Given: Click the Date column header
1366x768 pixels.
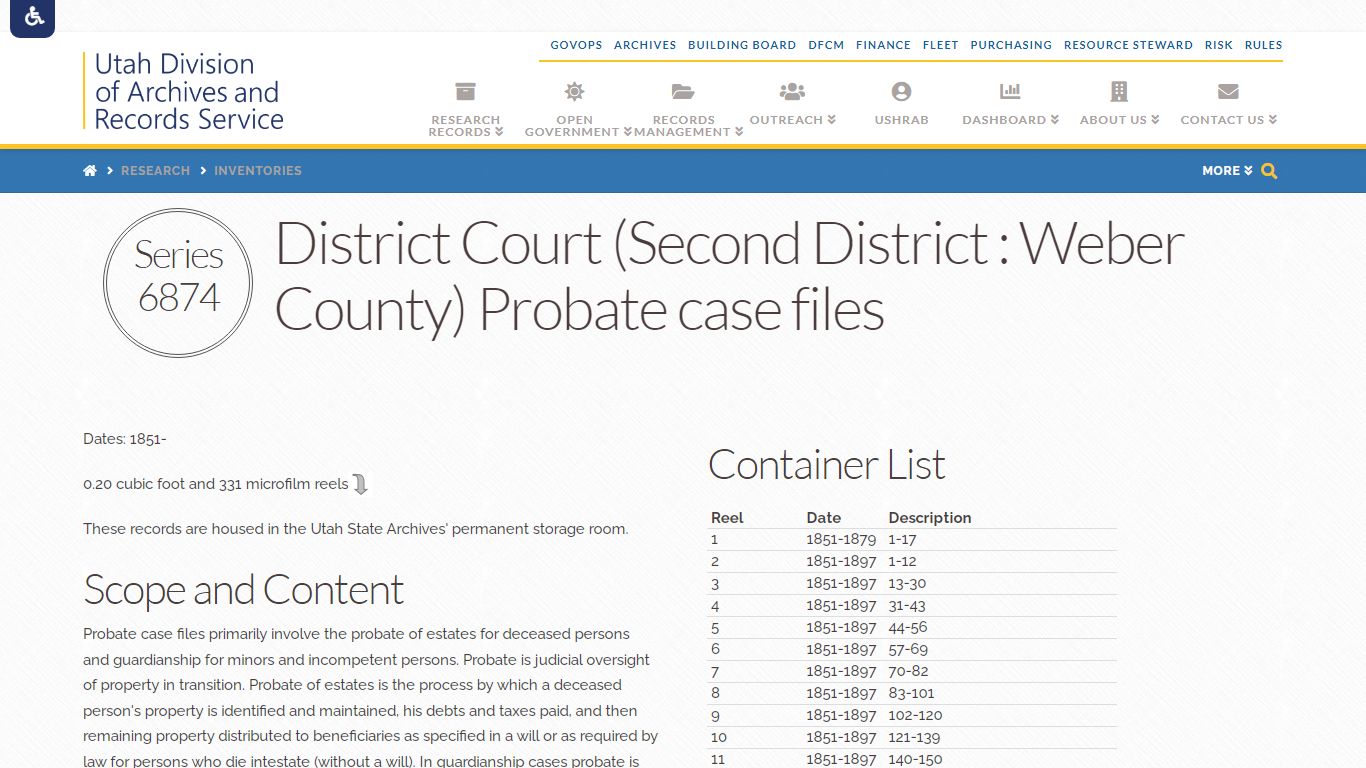Looking at the screenshot, I should tap(824, 518).
